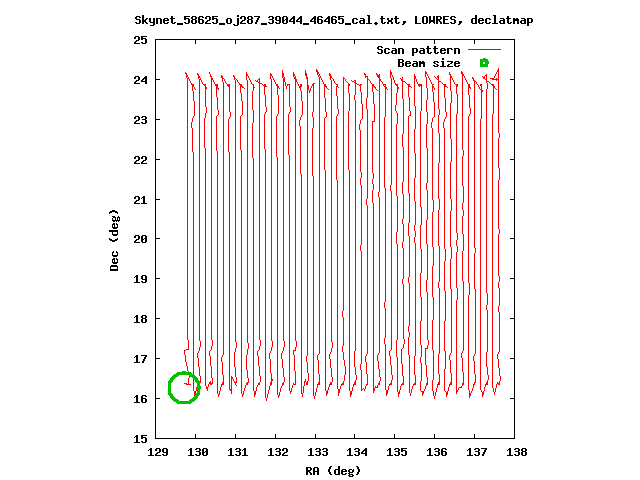Click the RA axis value 136
The width and height of the screenshot is (640, 480).
[x=437, y=452]
